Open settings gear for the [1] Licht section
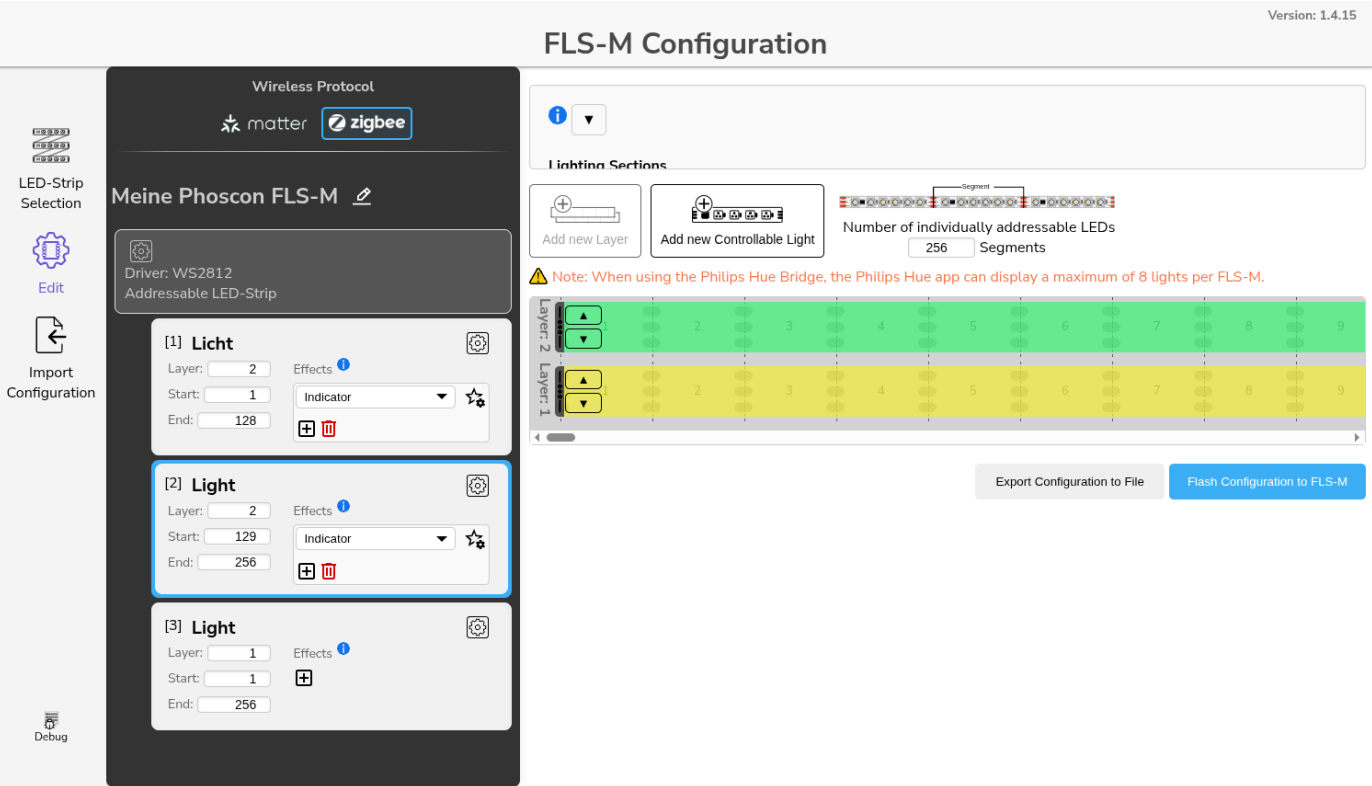 pyautogui.click(x=477, y=343)
